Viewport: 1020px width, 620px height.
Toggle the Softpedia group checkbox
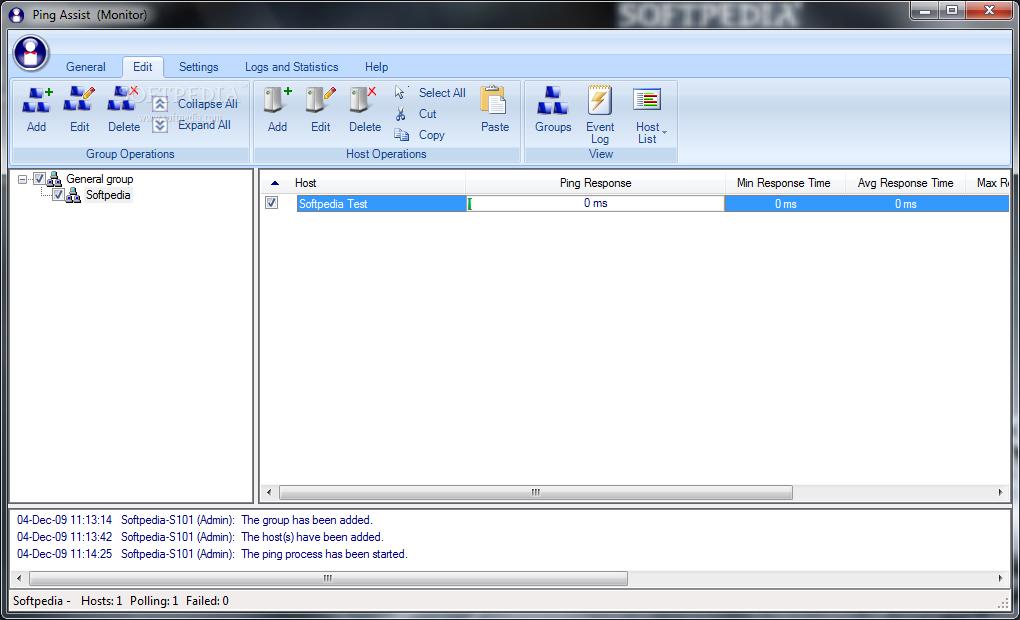[x=58, y=195]
